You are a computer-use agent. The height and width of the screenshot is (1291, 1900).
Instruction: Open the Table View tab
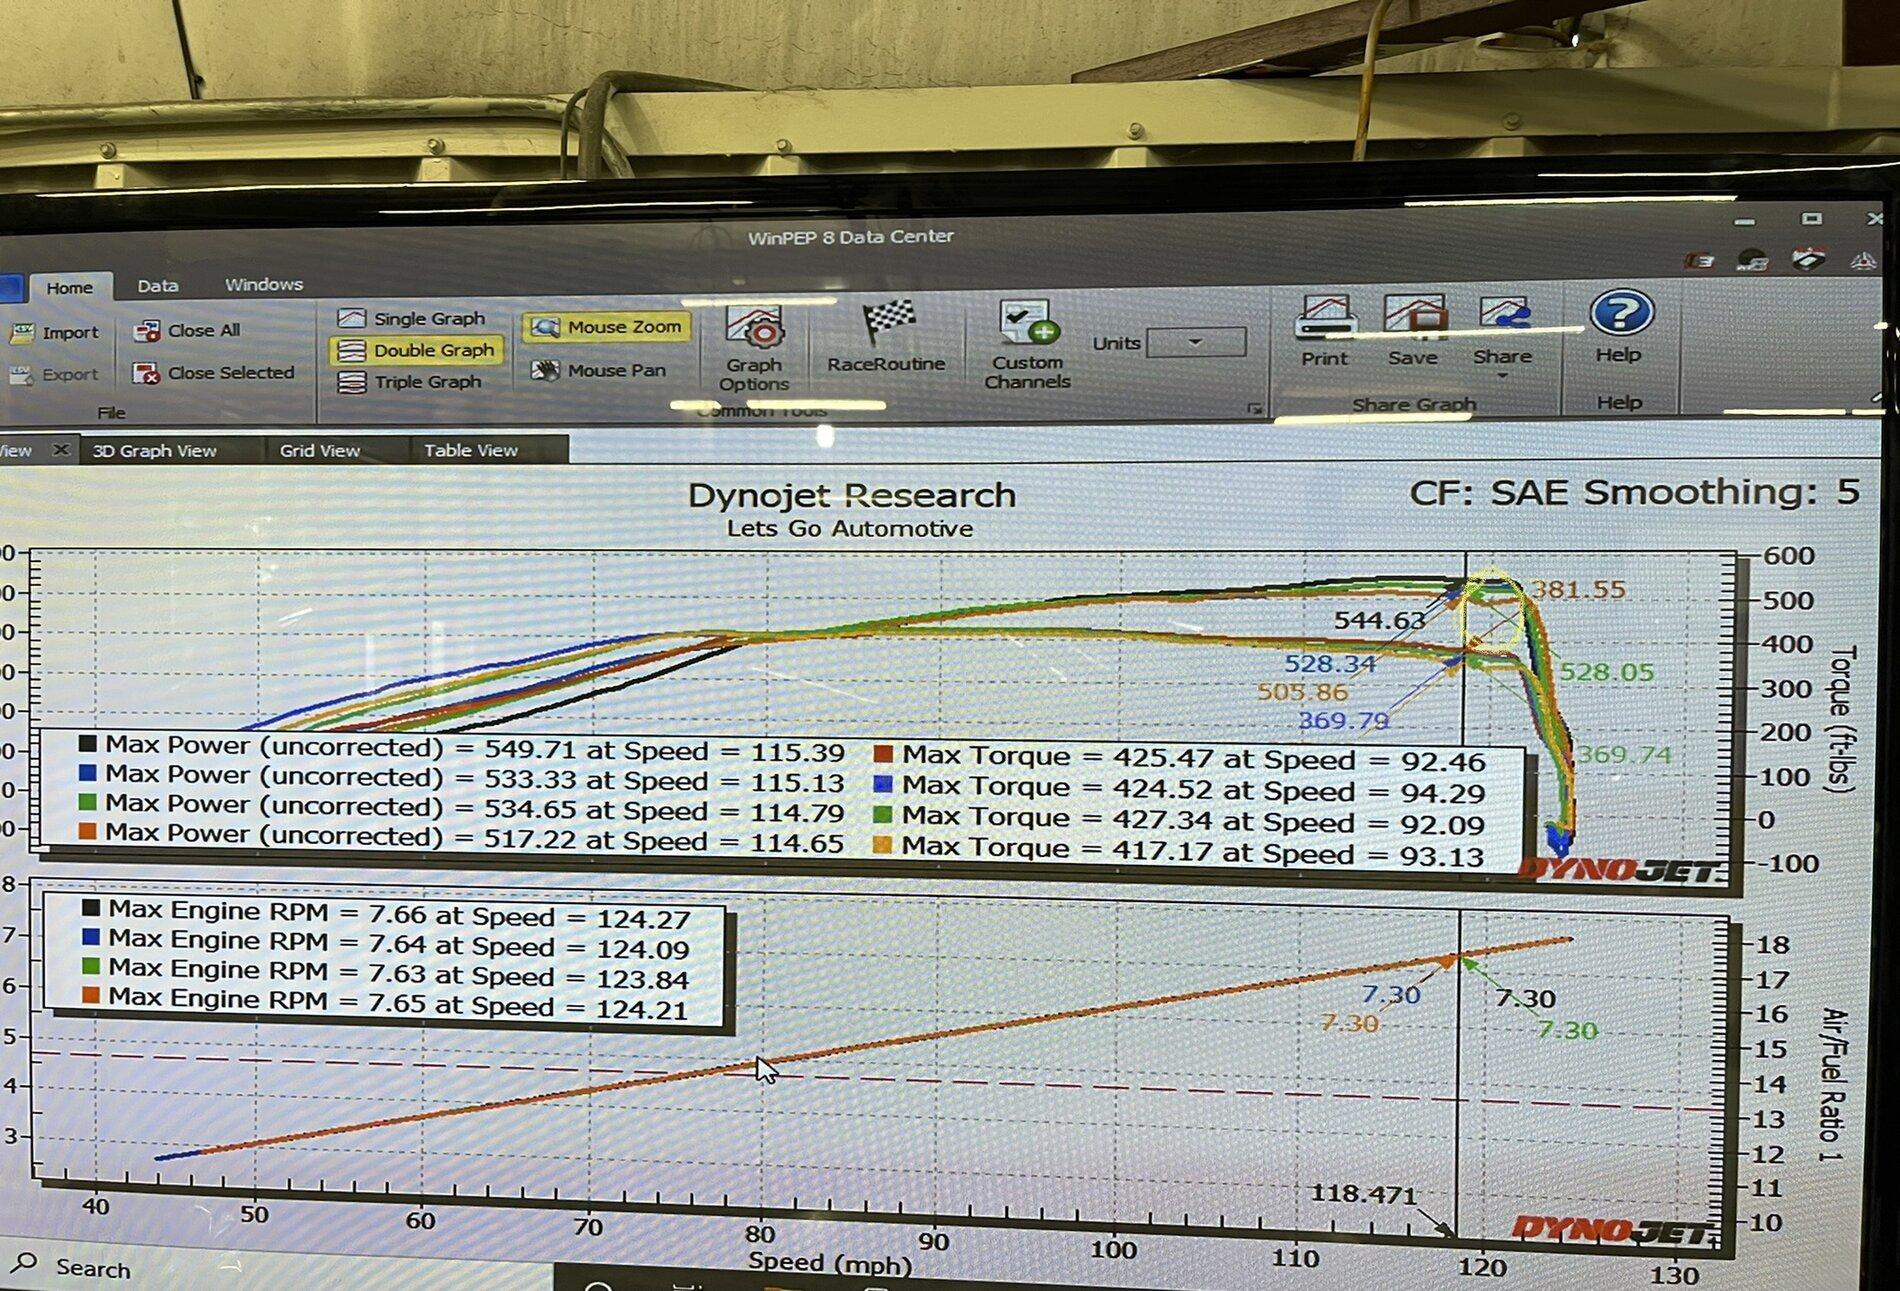click(469, 450)
